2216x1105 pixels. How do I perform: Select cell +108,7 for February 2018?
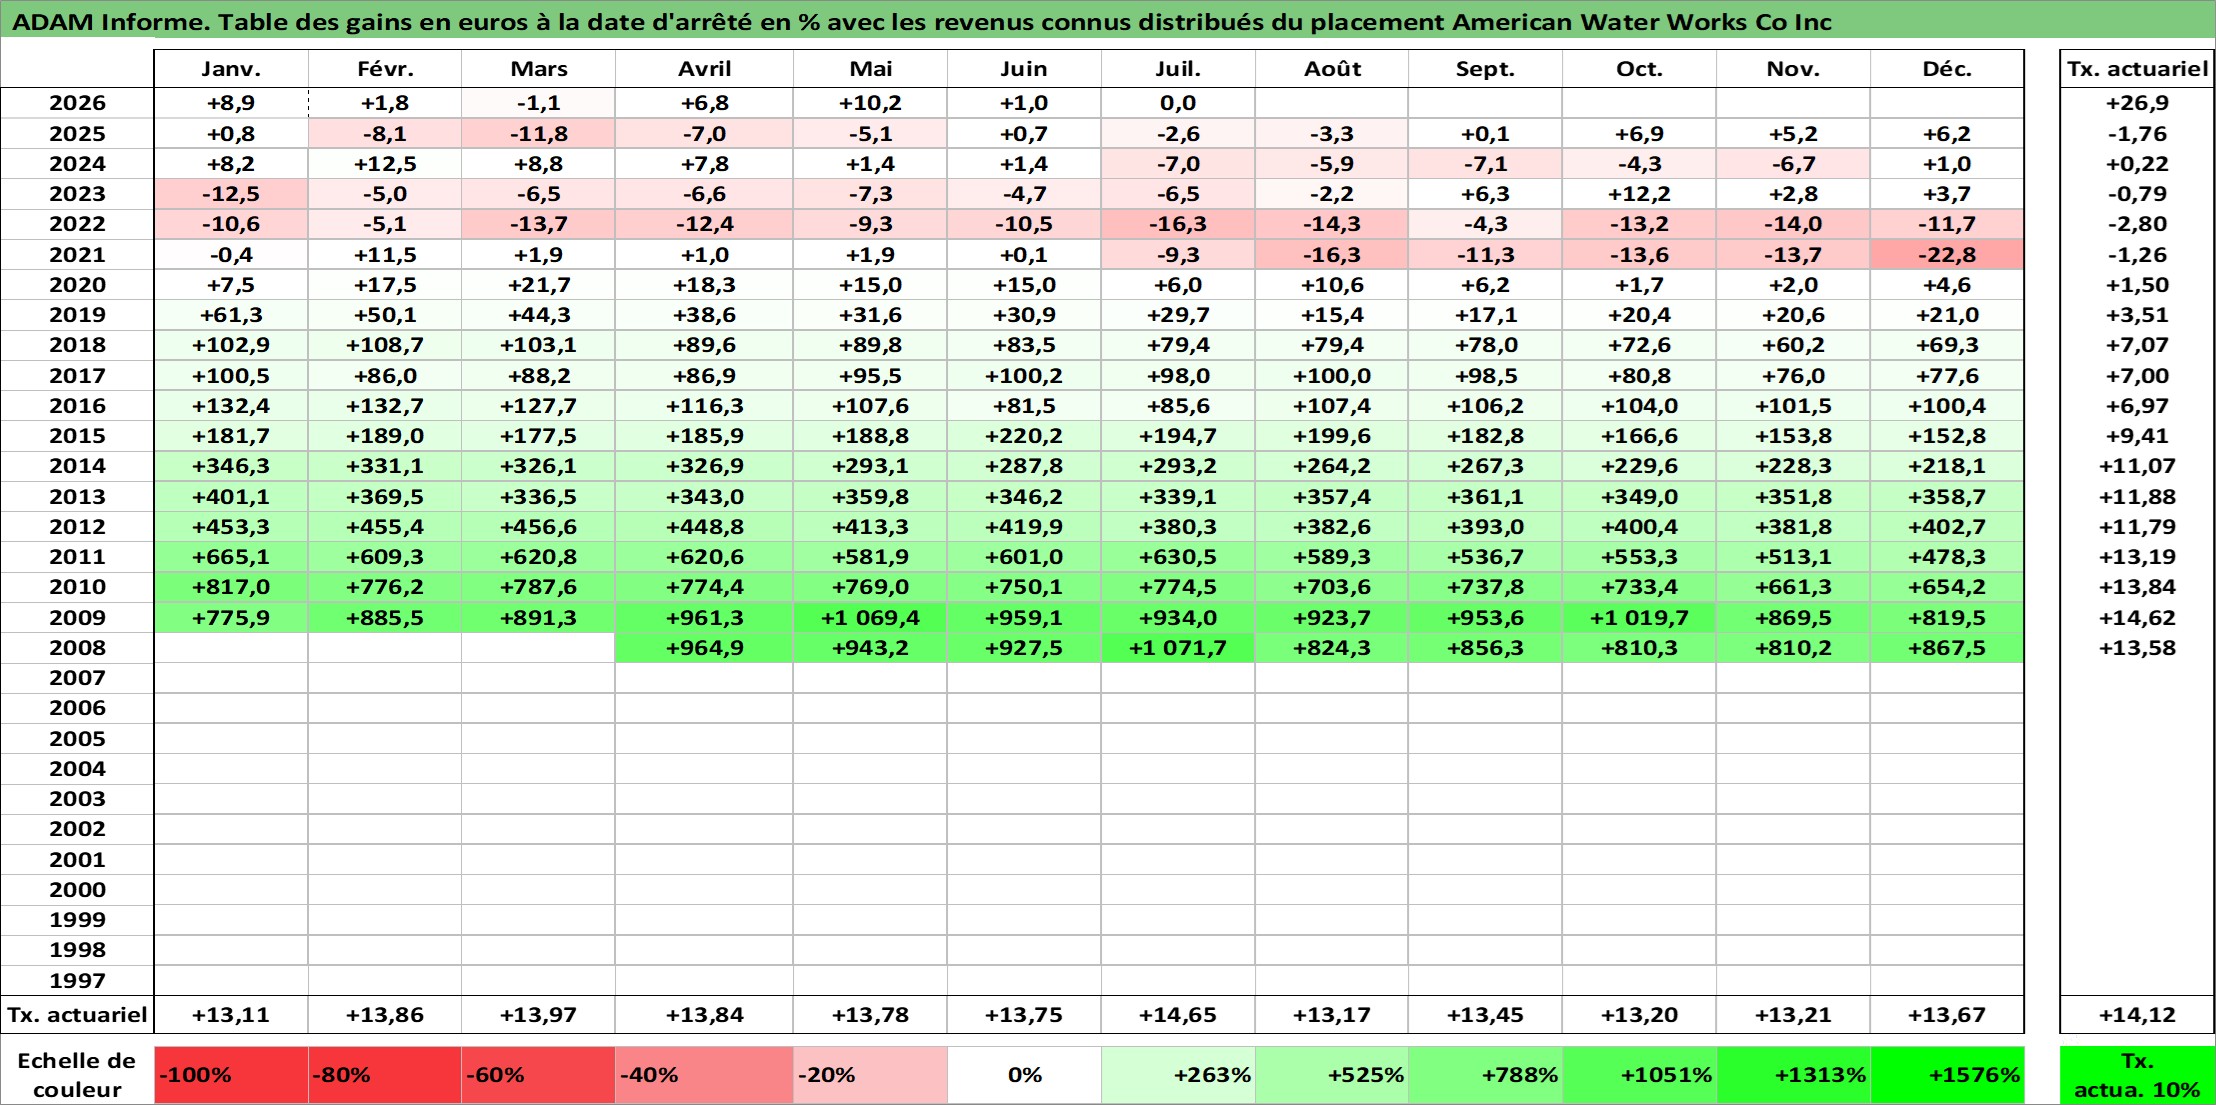[x=385, y=345]
